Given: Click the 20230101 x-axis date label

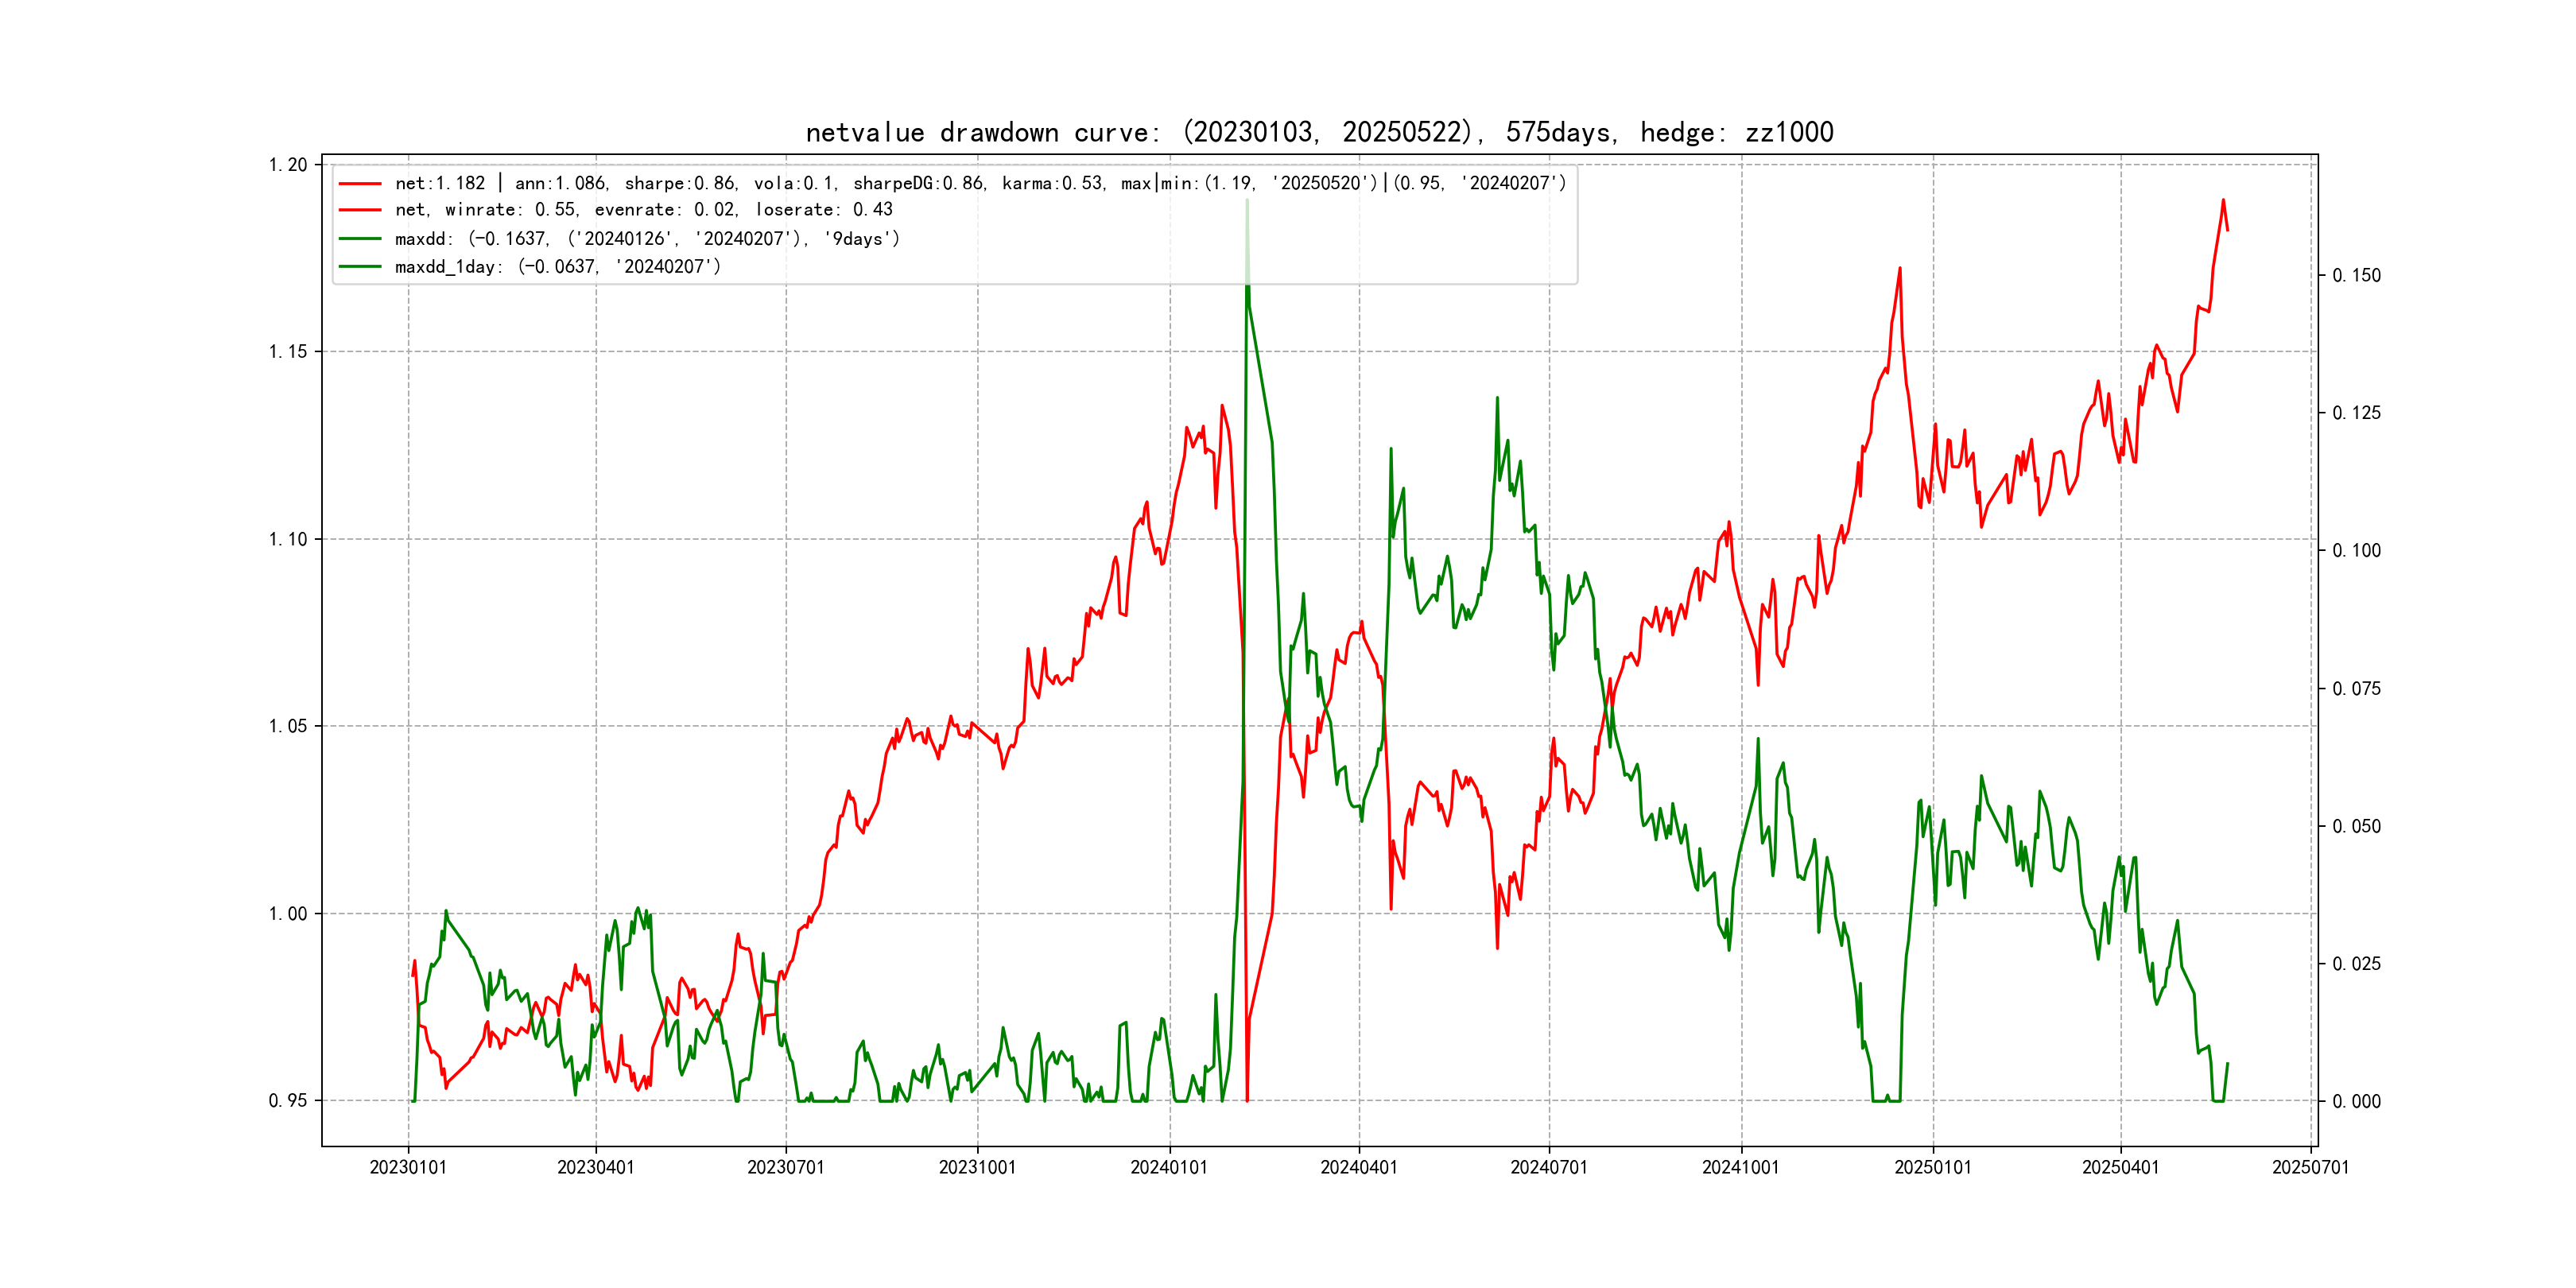Looking at the screenshot, I should click(408, 1167).
